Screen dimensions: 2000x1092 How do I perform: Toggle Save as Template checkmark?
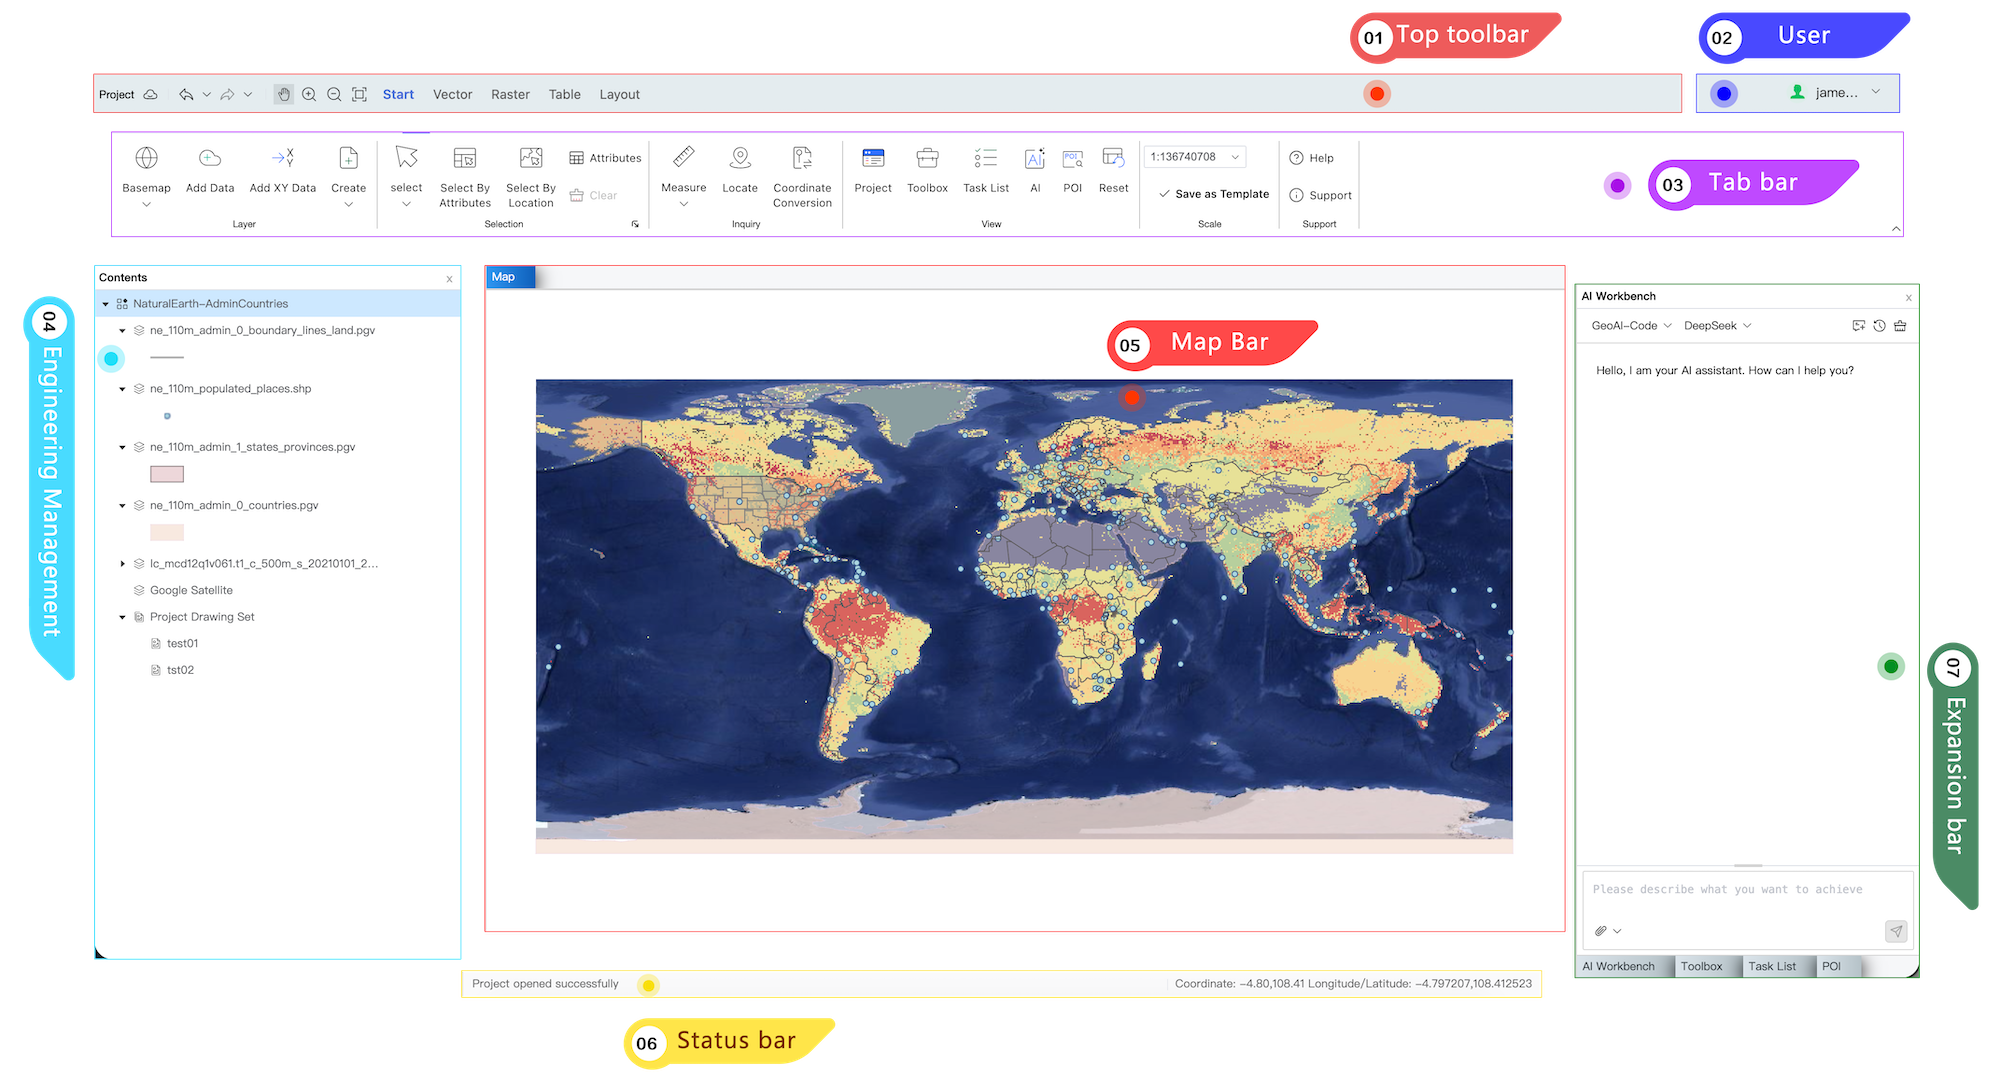[x=1164, y=194]
